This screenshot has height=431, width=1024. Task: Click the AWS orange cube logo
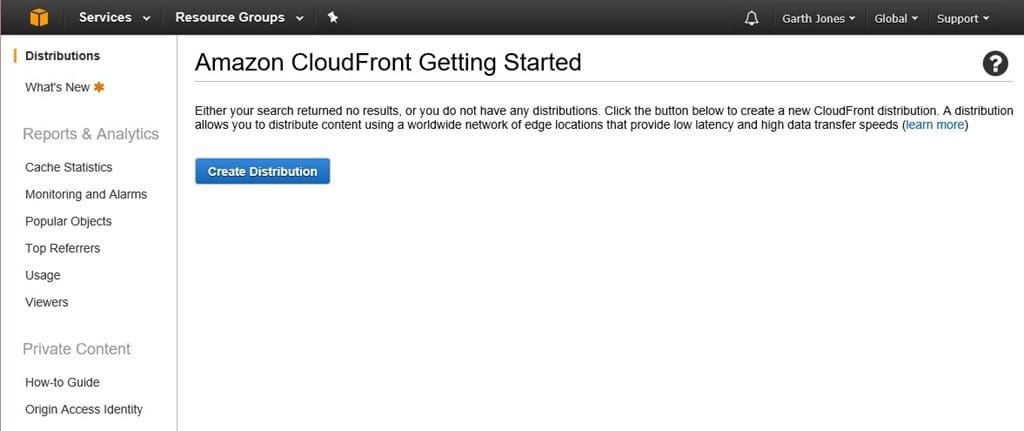point(39,18)
